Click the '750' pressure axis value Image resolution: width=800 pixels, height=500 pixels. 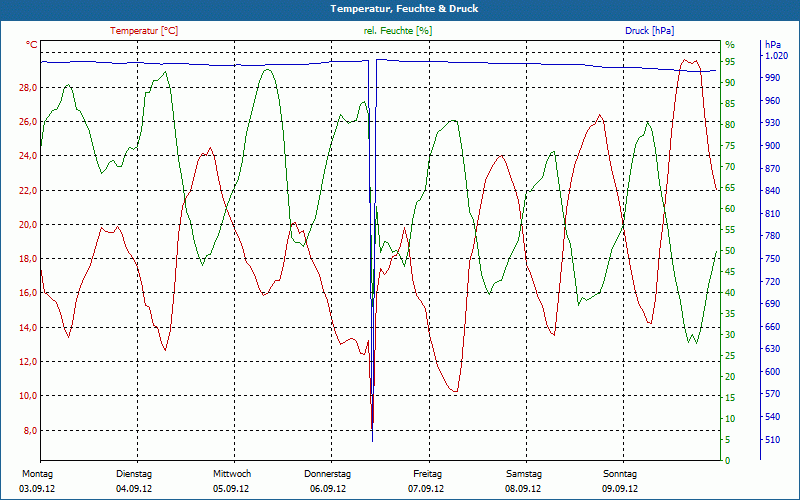[772, 259]
